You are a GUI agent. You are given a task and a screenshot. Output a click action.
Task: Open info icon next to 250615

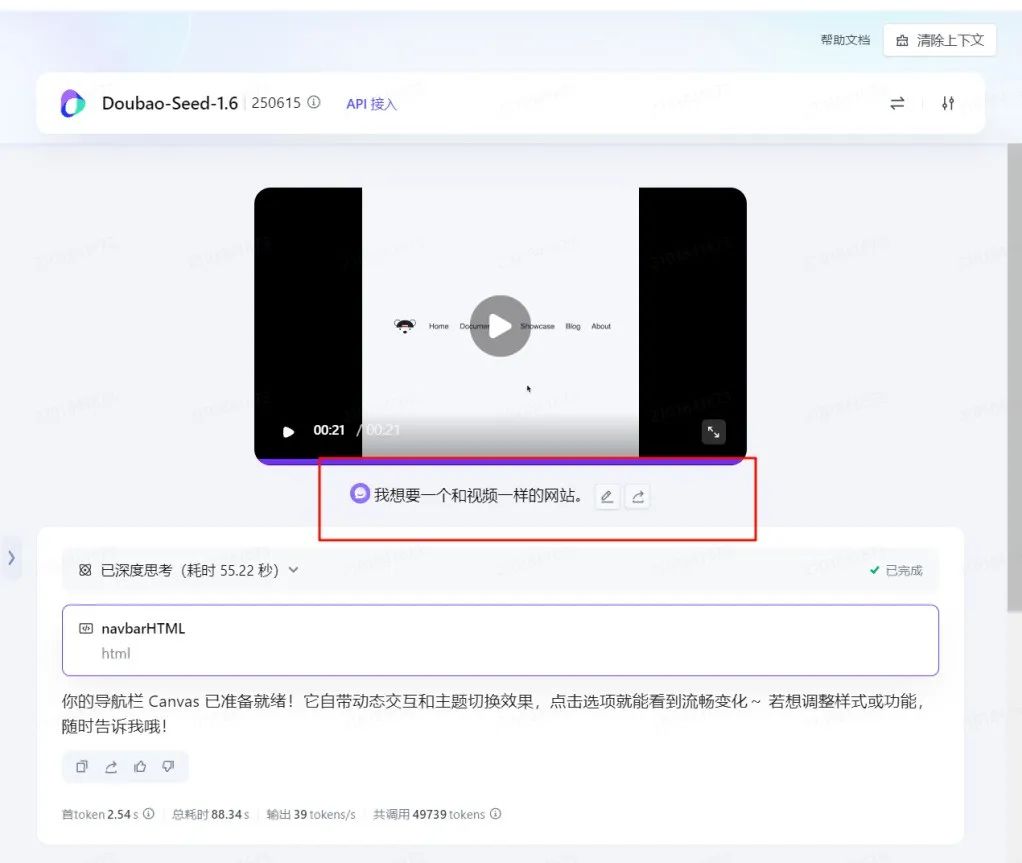coord(314,102)
